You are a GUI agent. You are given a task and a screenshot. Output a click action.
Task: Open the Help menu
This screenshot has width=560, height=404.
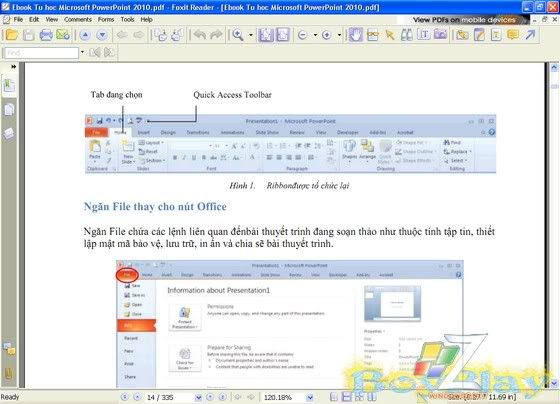click(146, 20)
